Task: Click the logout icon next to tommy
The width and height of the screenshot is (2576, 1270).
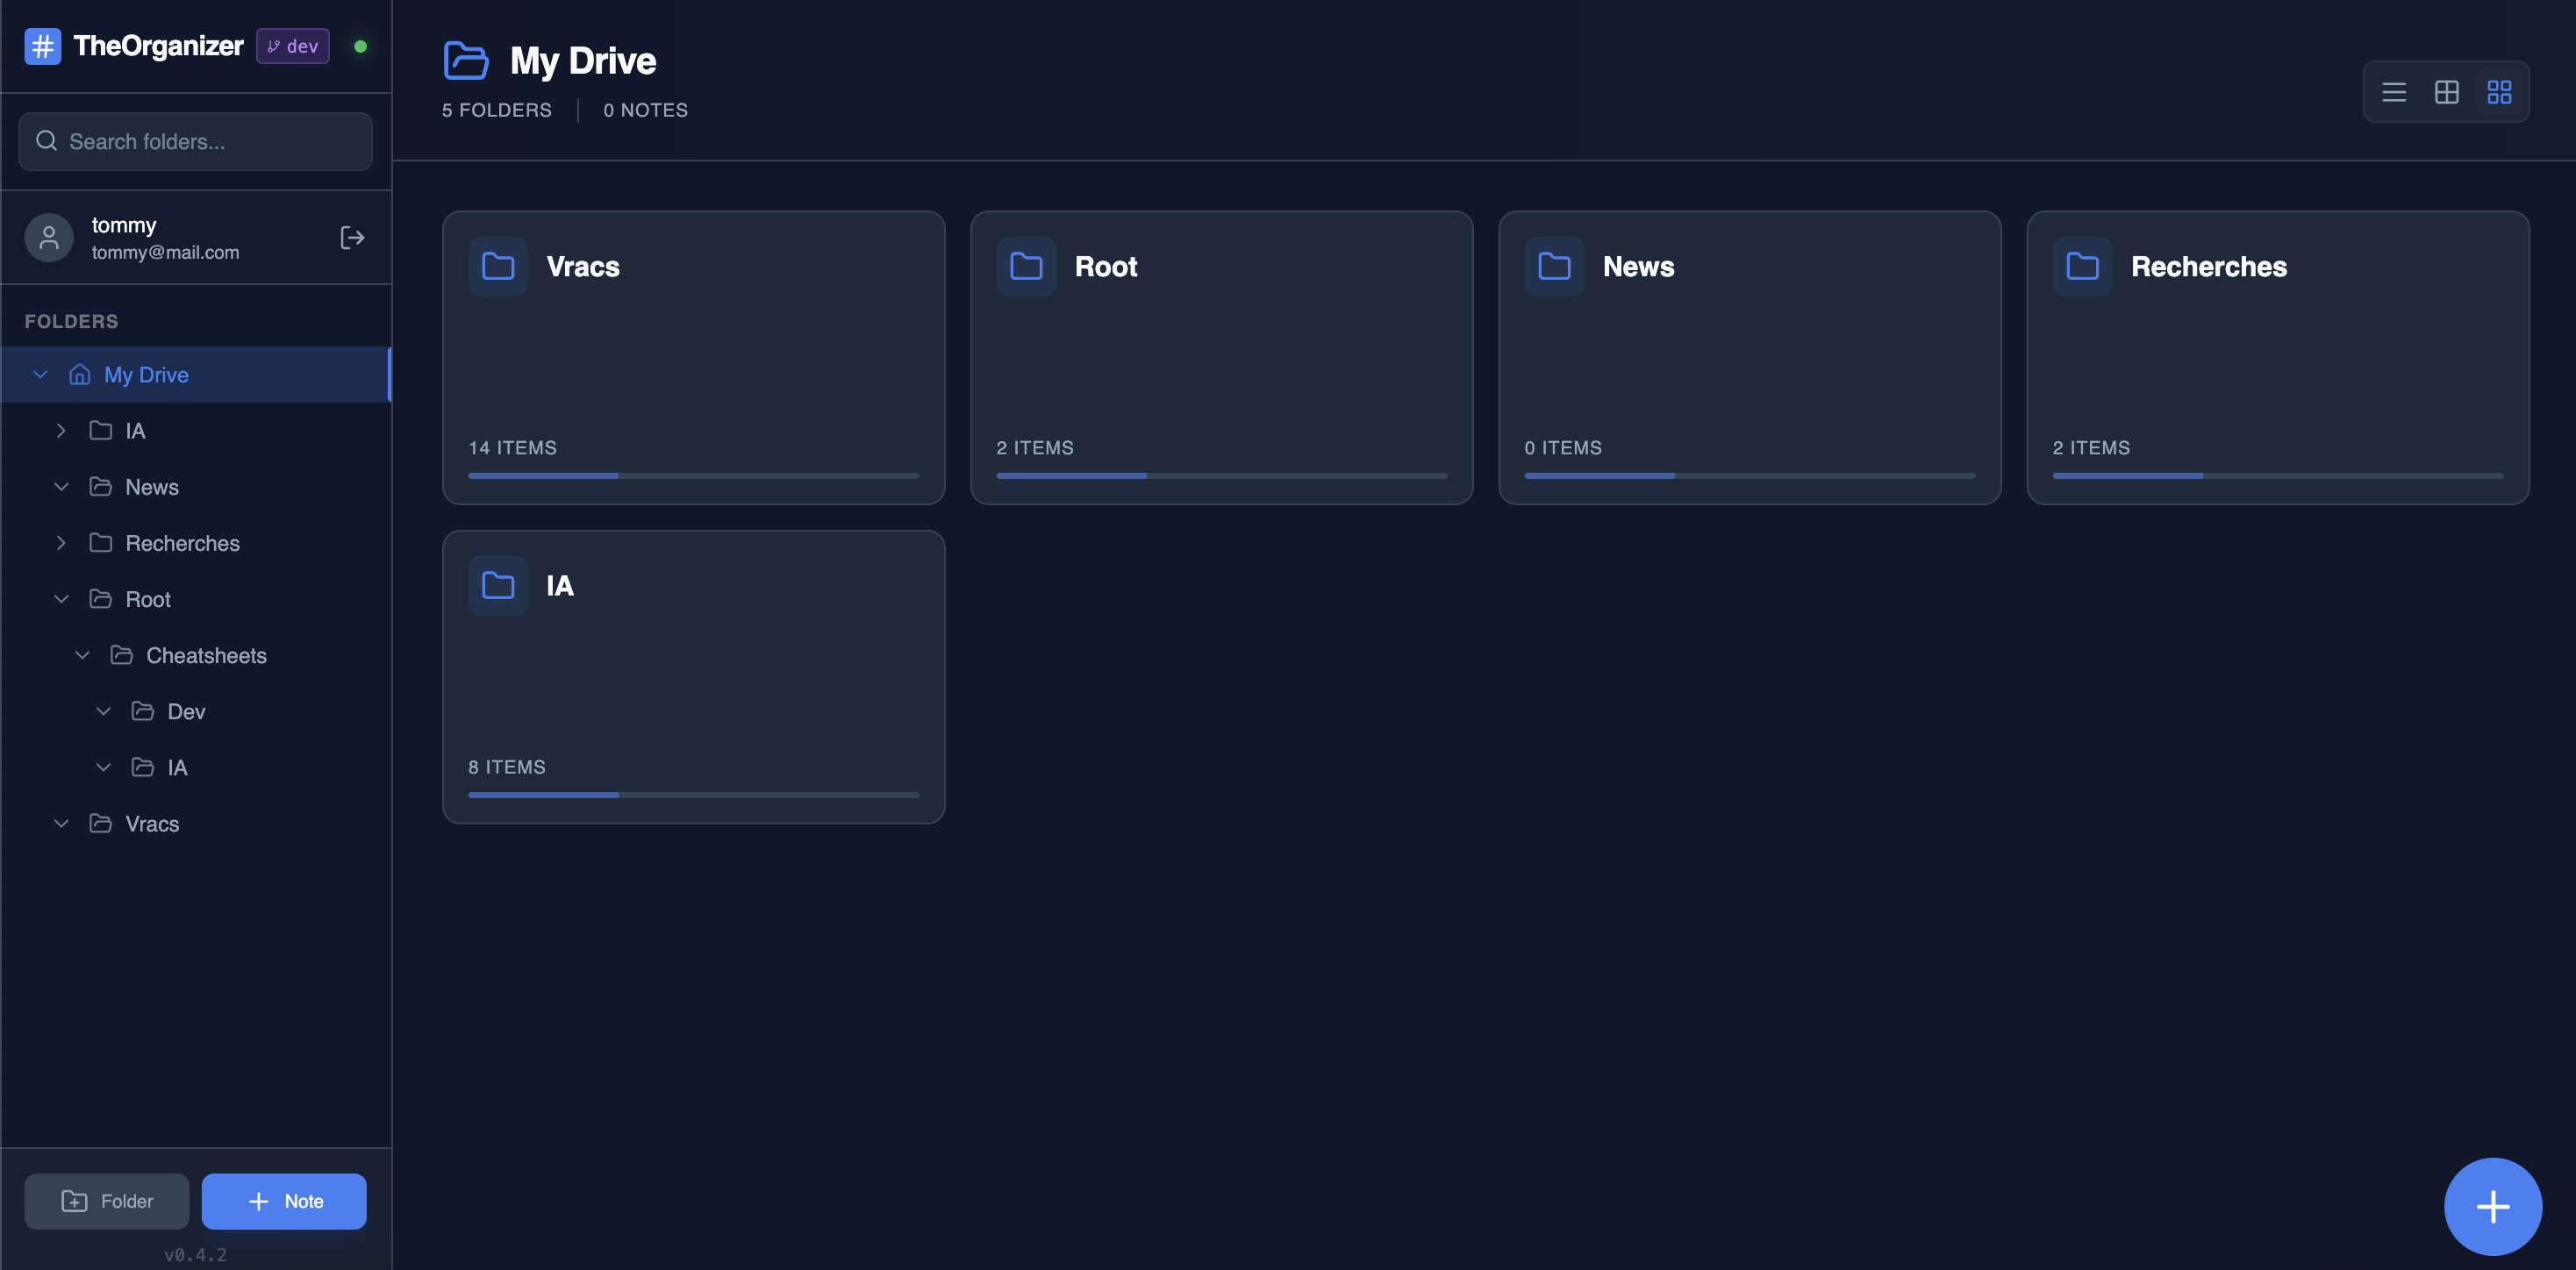Action: (x=352, y=238)
